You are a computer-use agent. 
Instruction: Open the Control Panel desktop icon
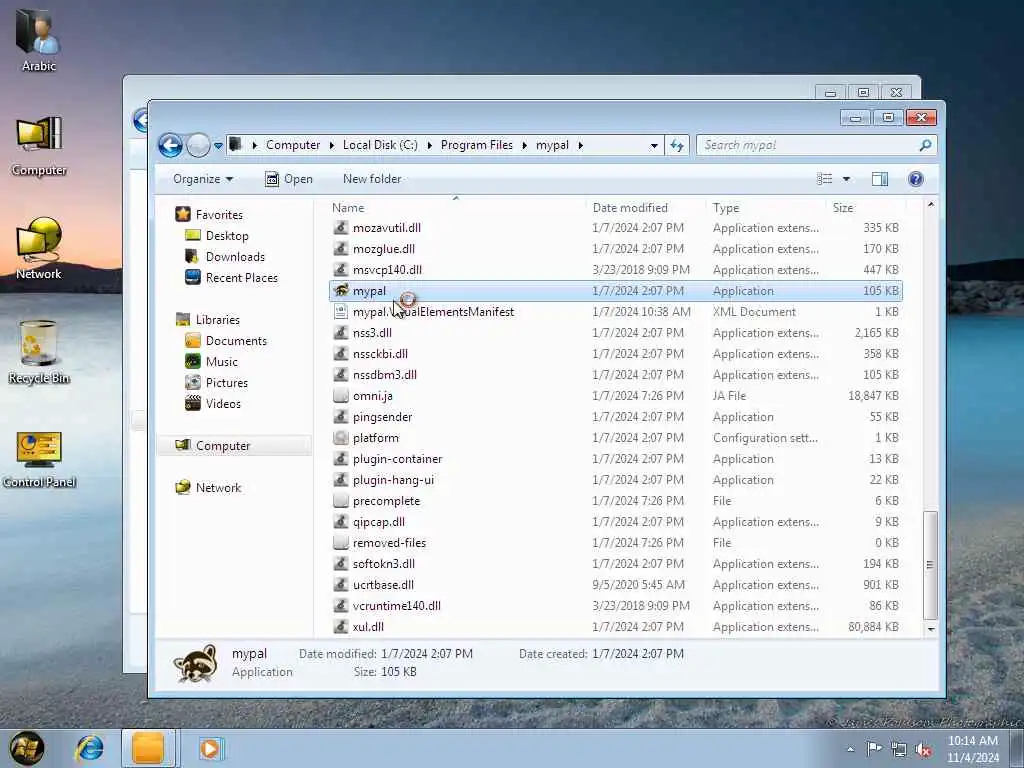click(39, 458)
